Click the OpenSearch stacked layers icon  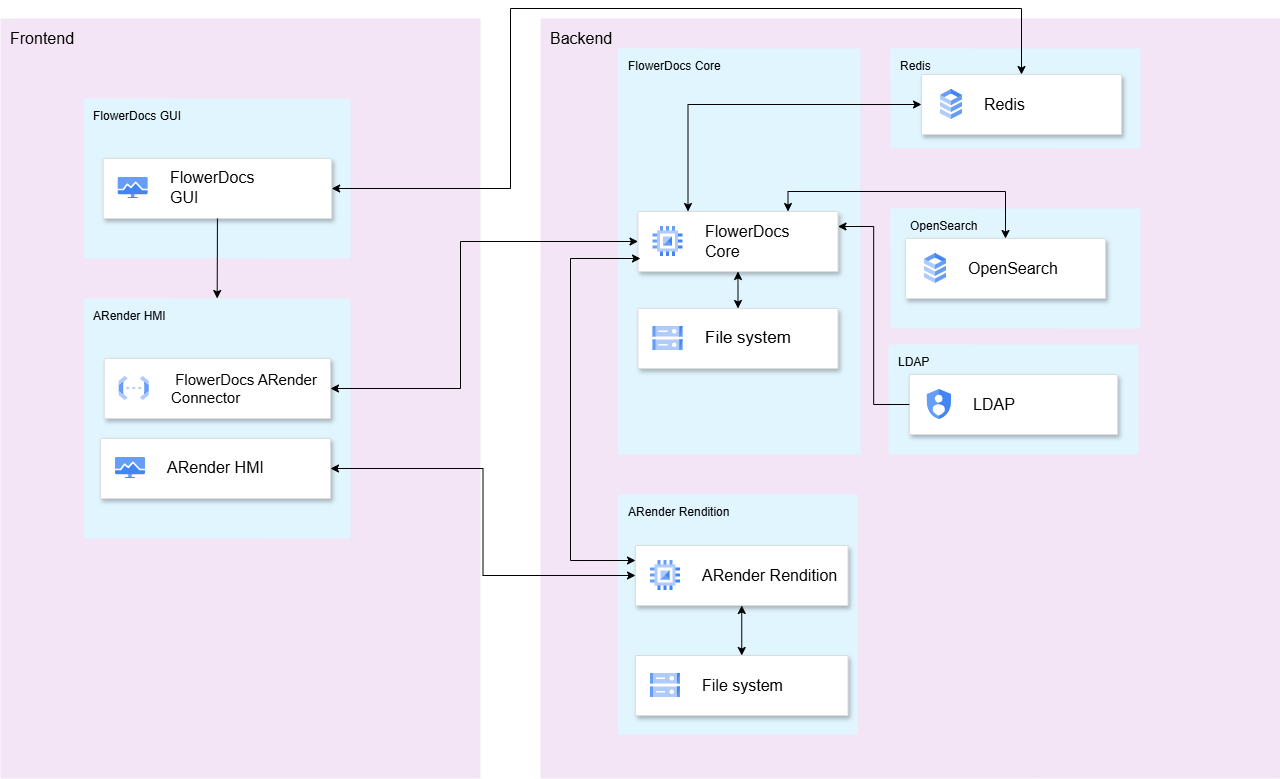[934, 268]
